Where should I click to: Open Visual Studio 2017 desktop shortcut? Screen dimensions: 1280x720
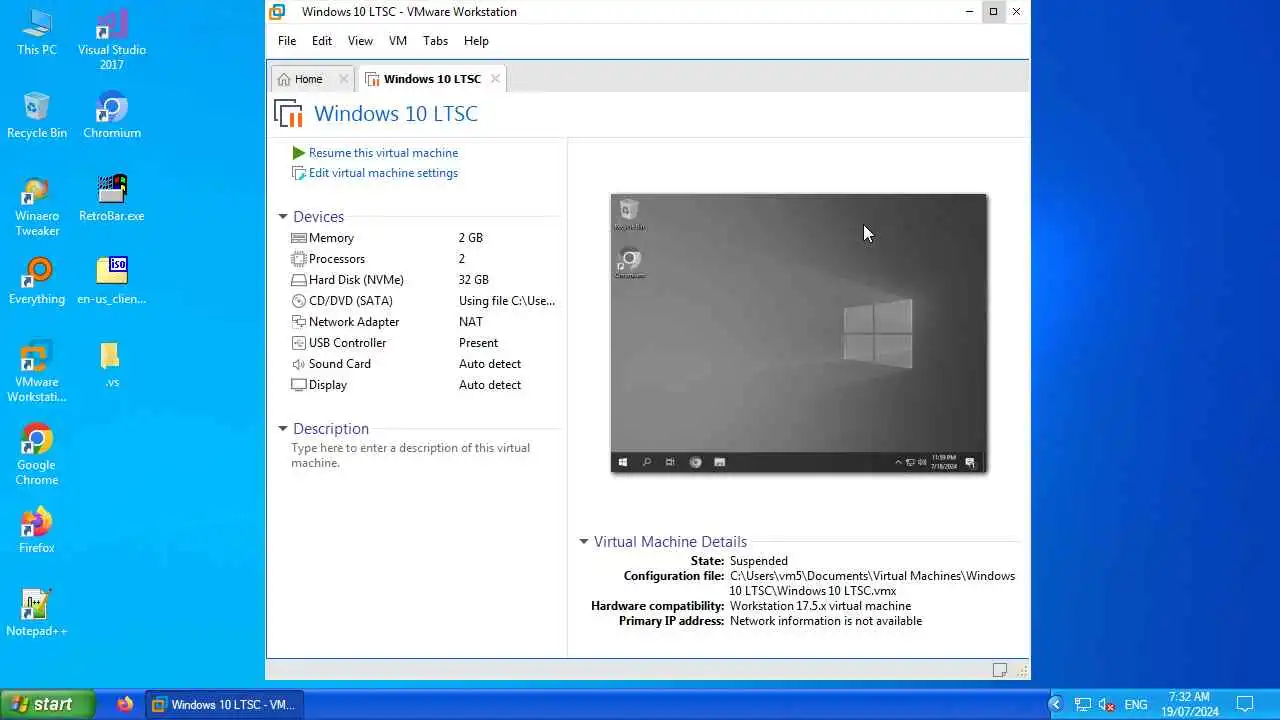tap(112, 40)
